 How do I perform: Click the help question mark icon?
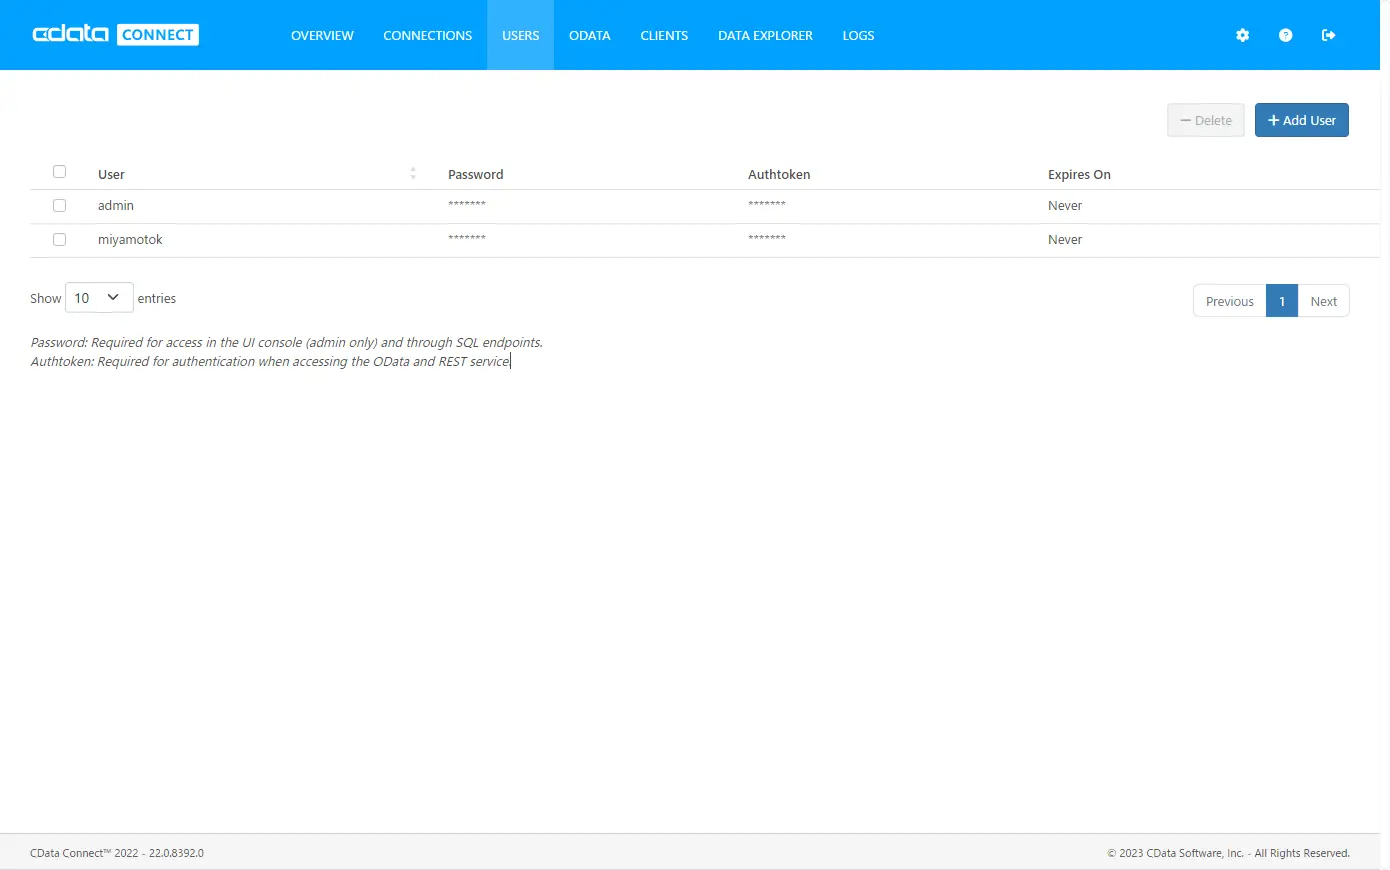(x=1285, y=35)
